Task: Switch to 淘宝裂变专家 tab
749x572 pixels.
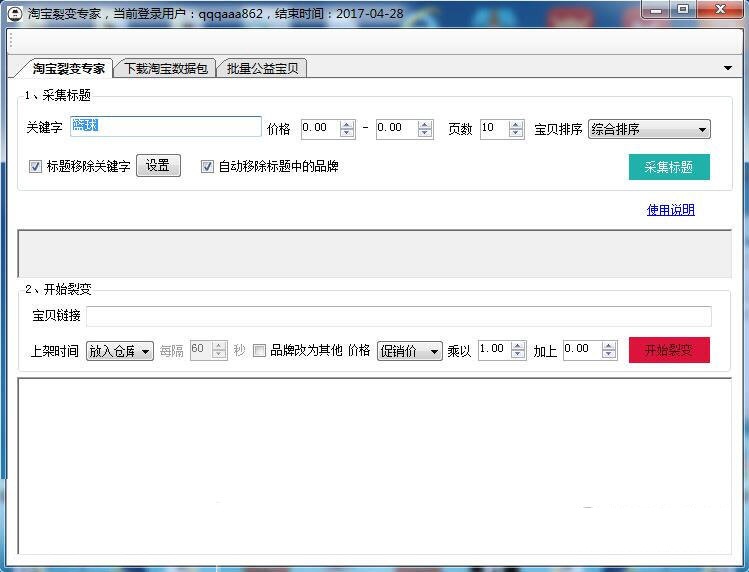Action: click(68, 69)
